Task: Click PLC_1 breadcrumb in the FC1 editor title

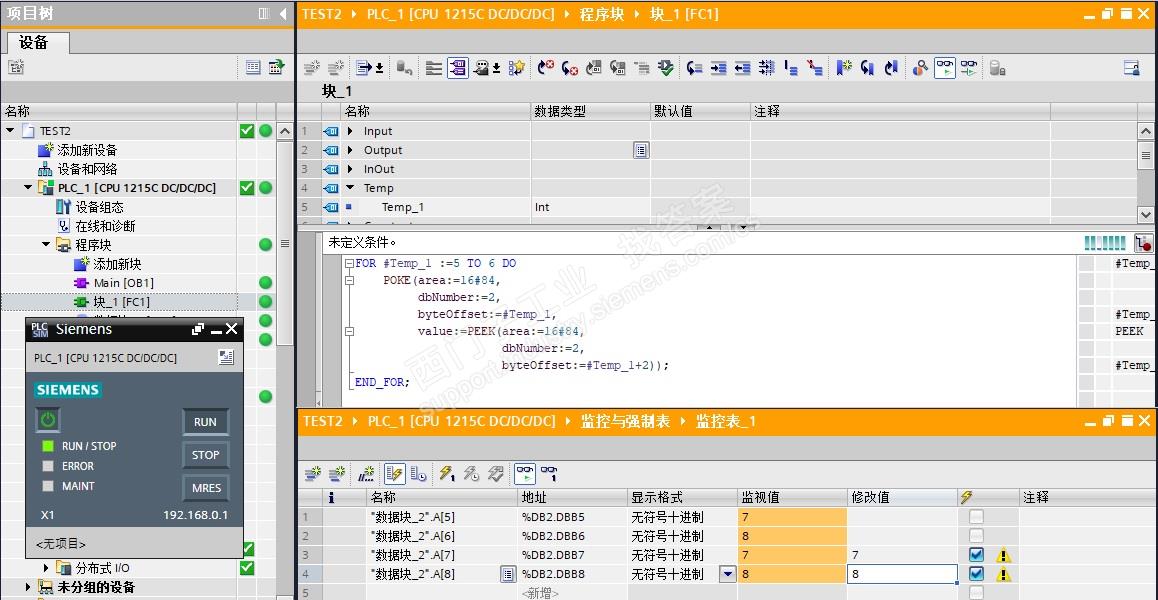Action: [460, 13]
